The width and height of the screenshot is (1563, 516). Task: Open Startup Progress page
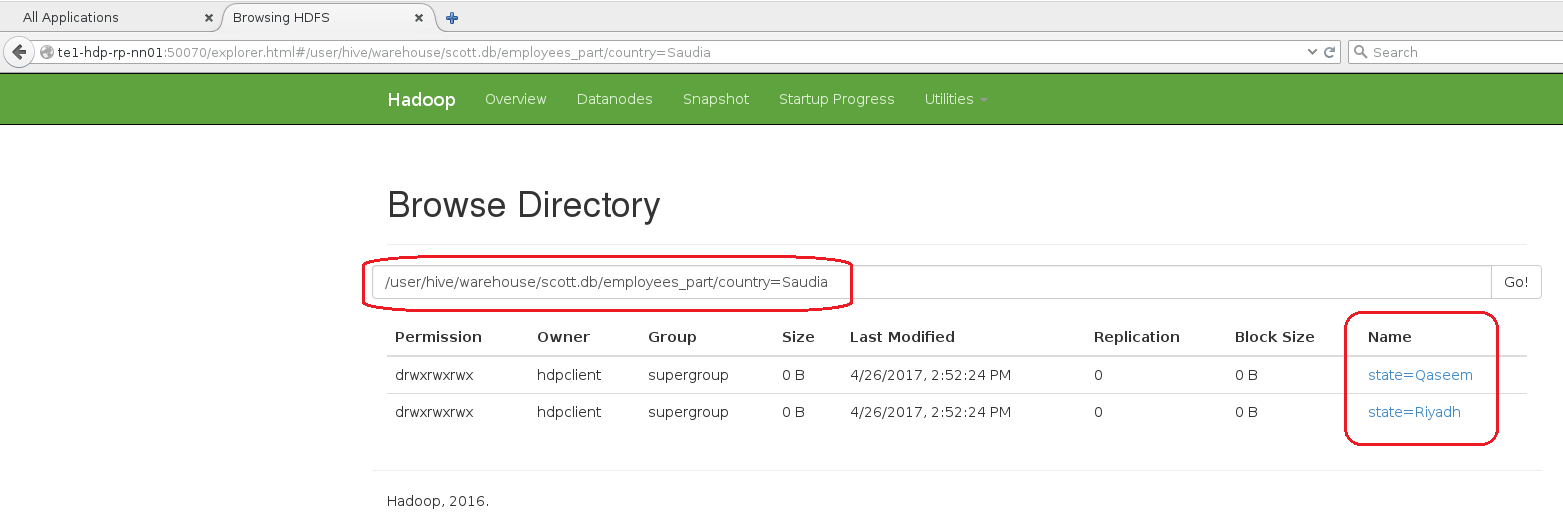pos(837,99)
